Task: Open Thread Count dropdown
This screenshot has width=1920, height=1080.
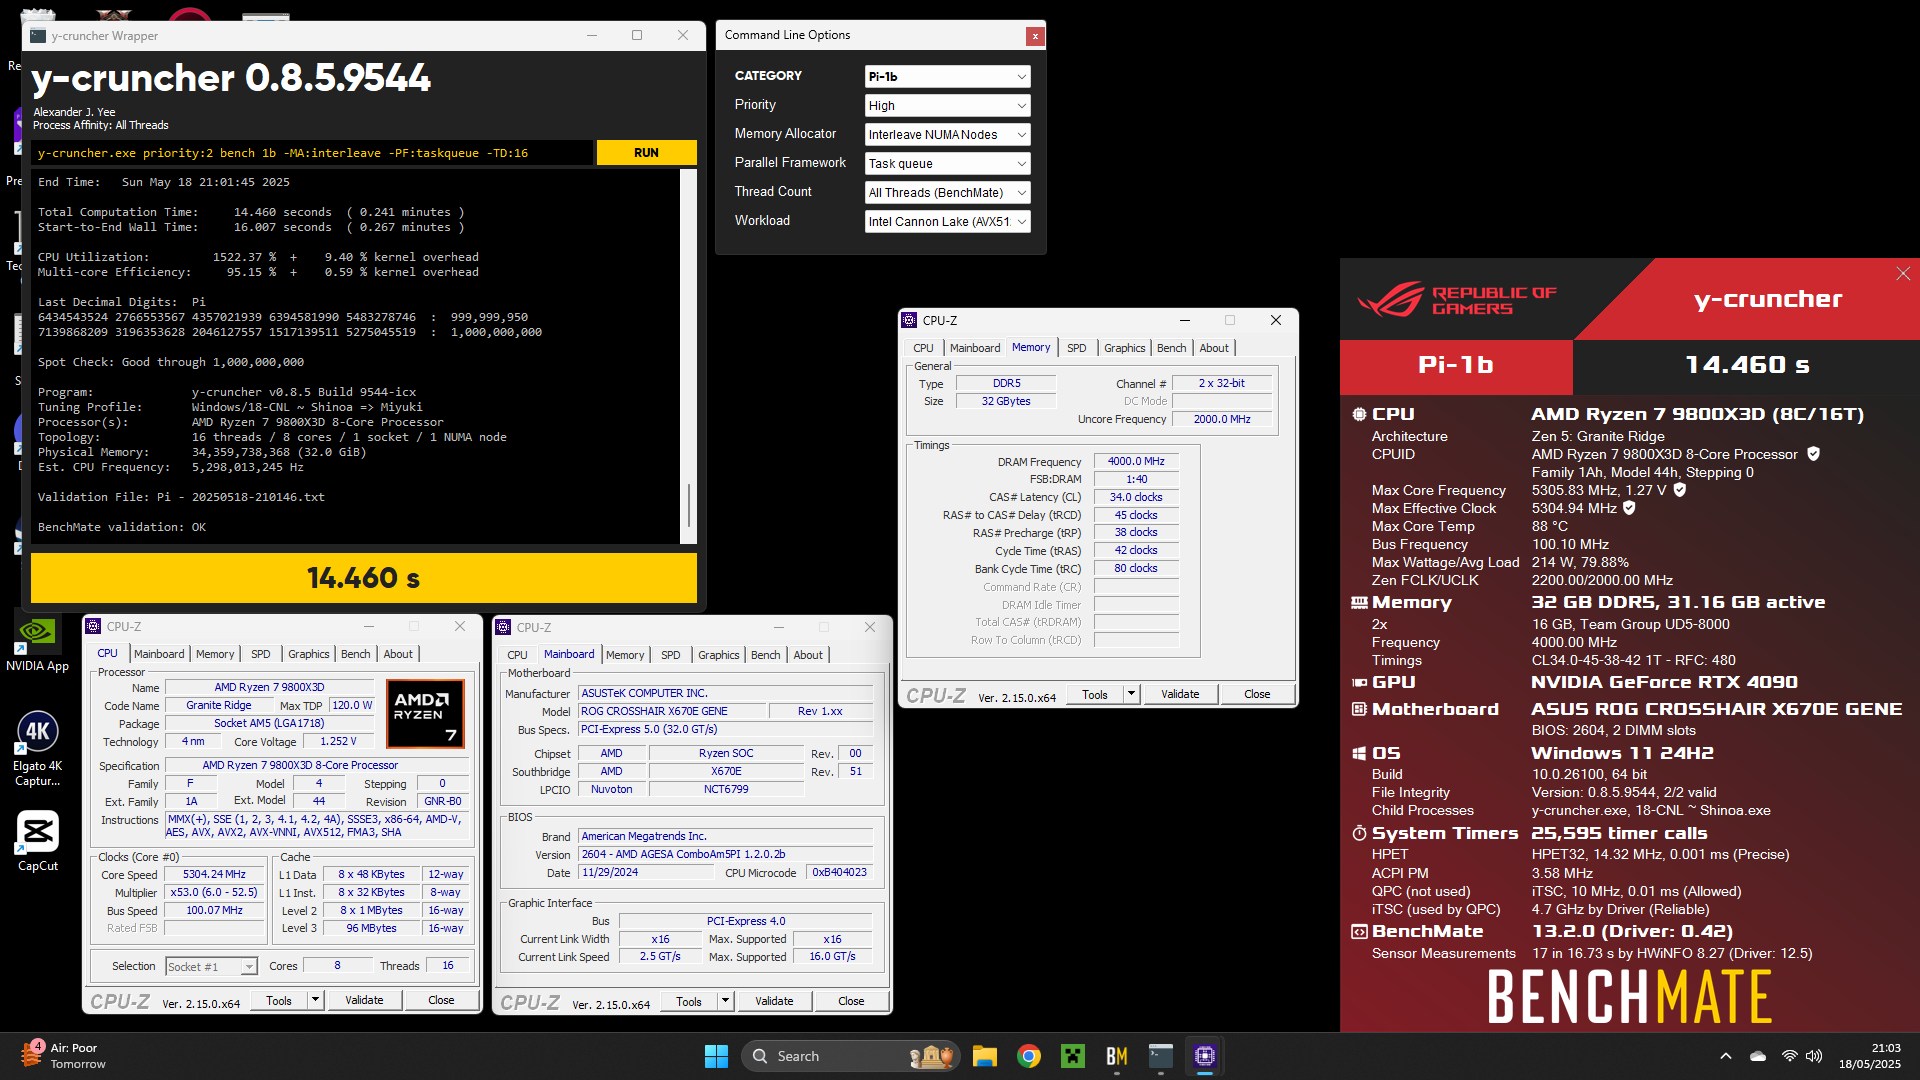Action: (947, 192)
